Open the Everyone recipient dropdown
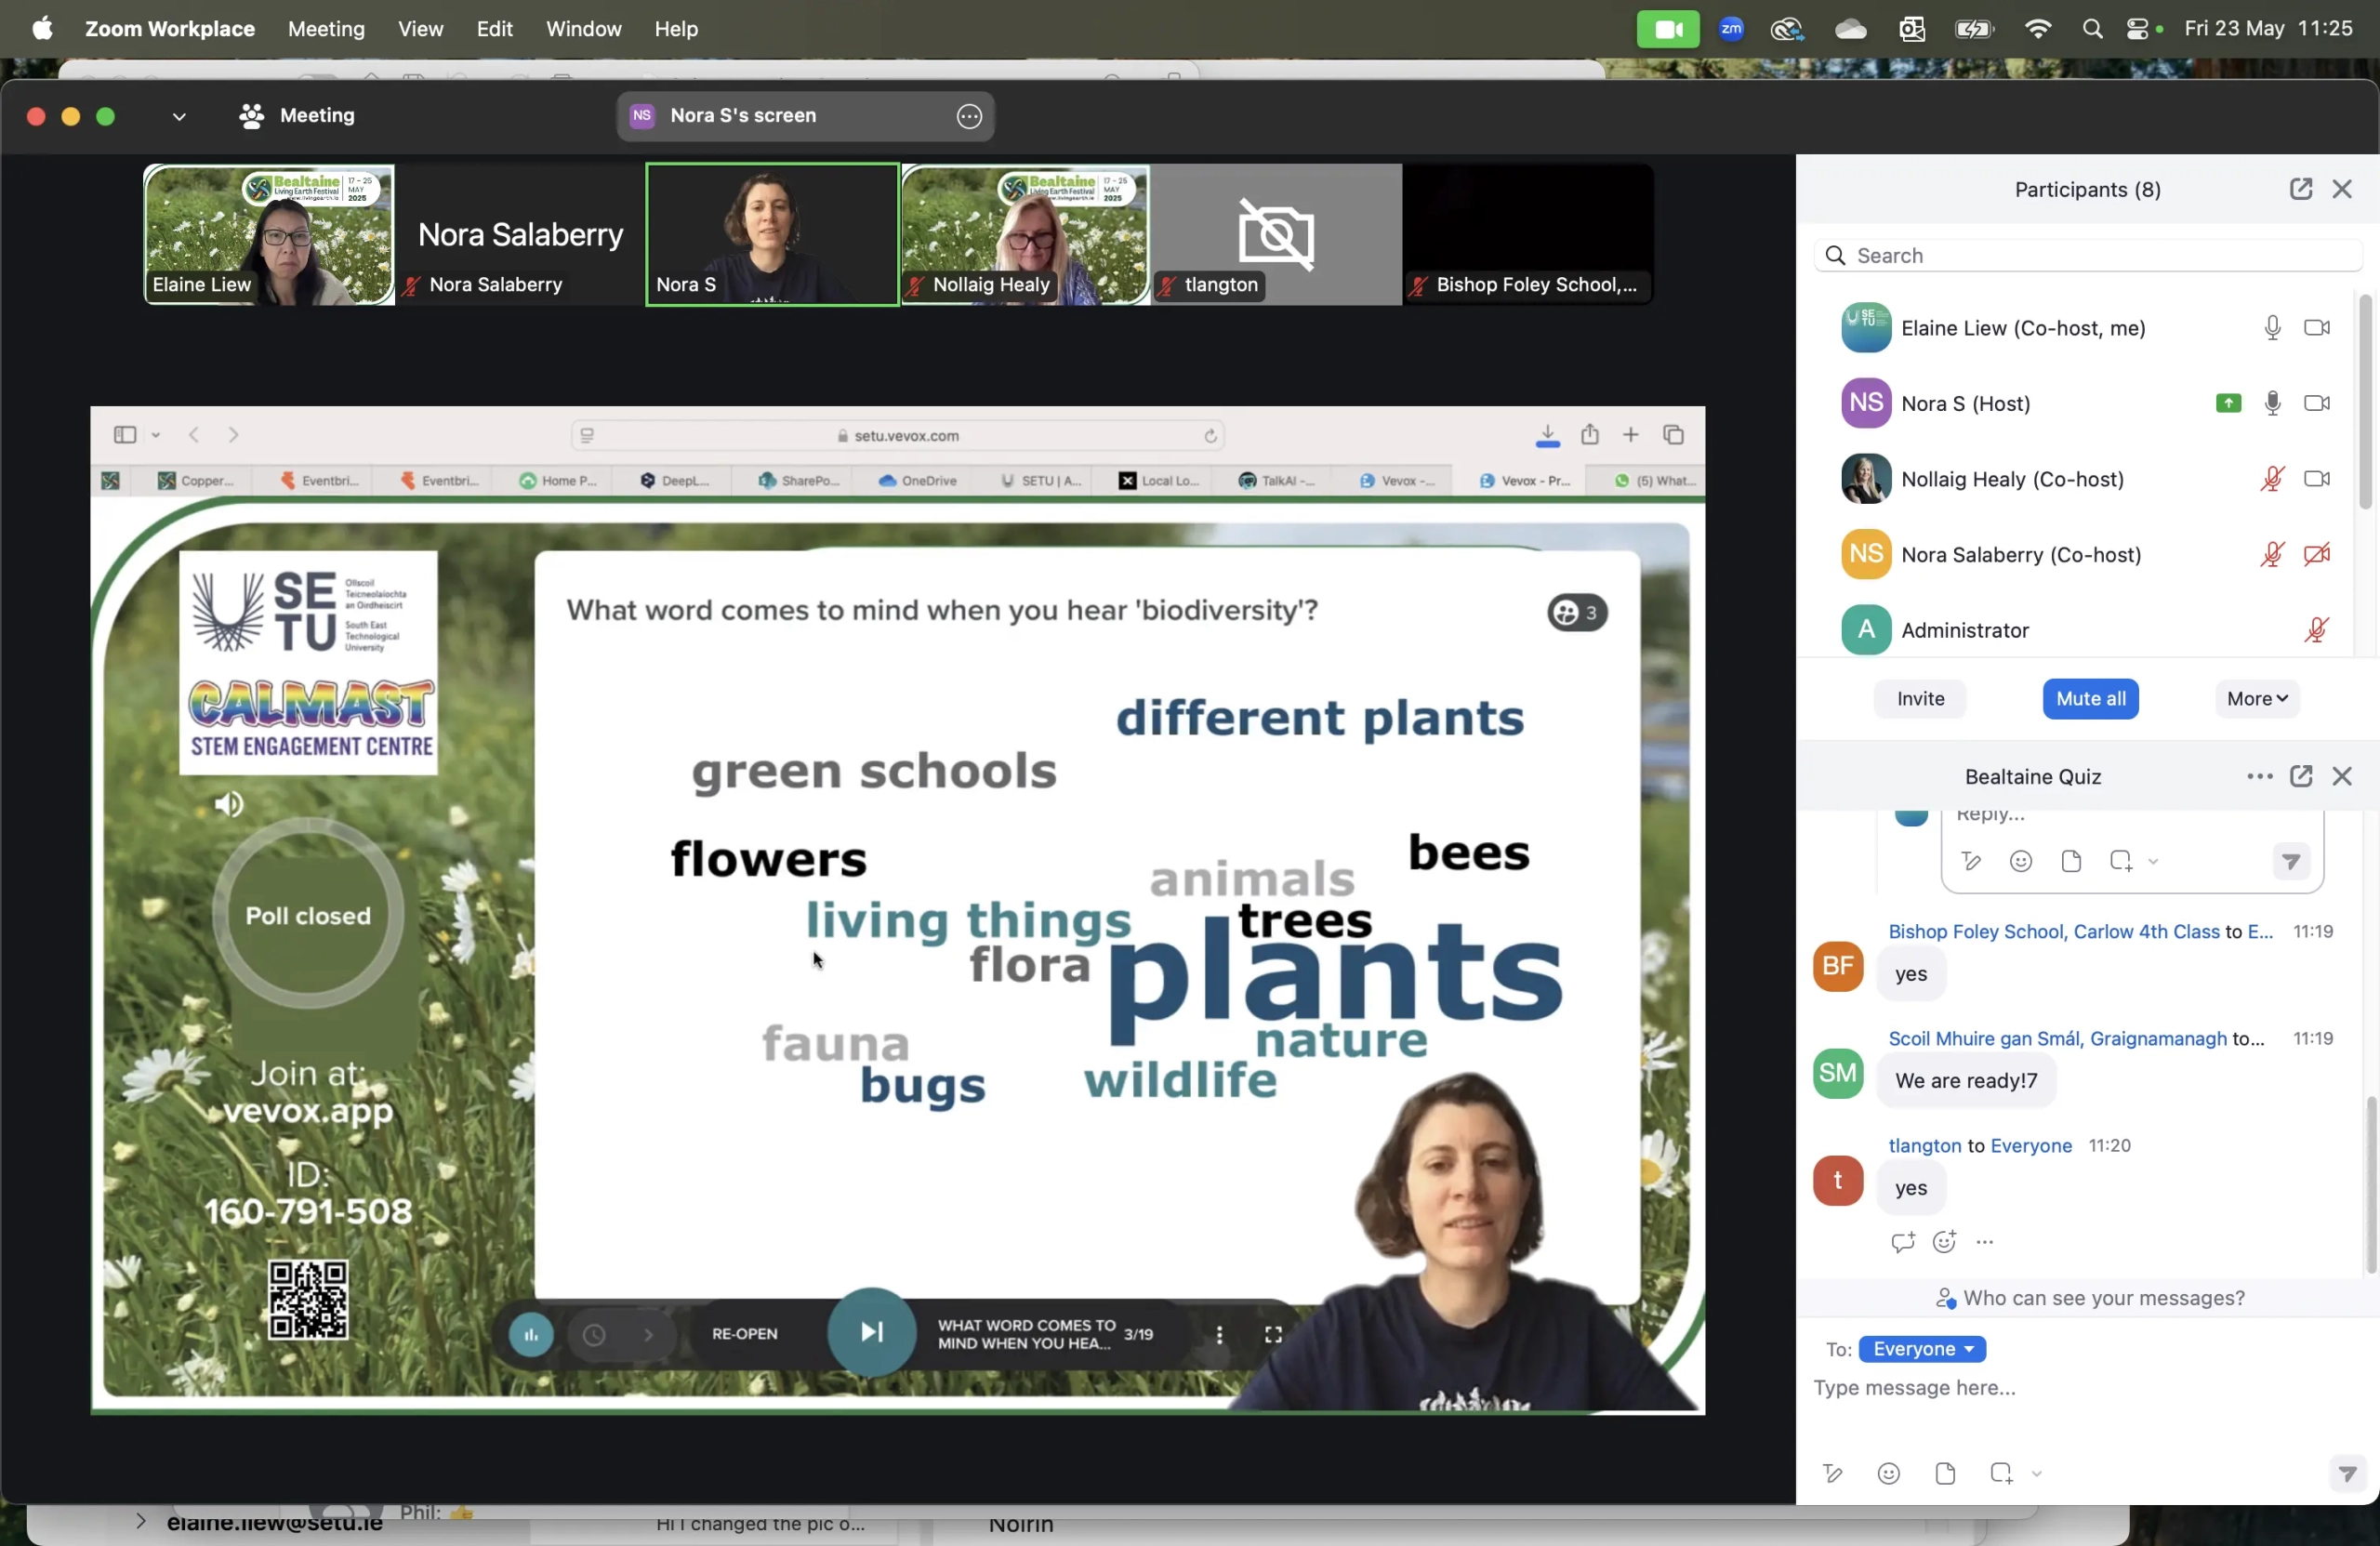The width and height of the screenshot is (2380, 1546). click(1921, 1349)
